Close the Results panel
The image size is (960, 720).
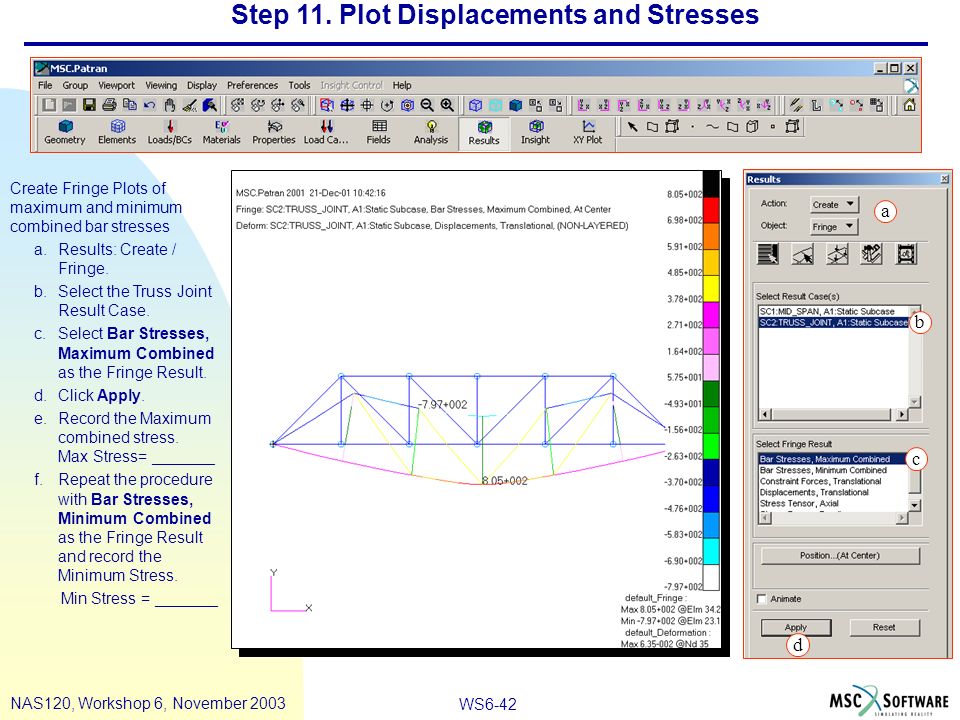tap(944, 179)
